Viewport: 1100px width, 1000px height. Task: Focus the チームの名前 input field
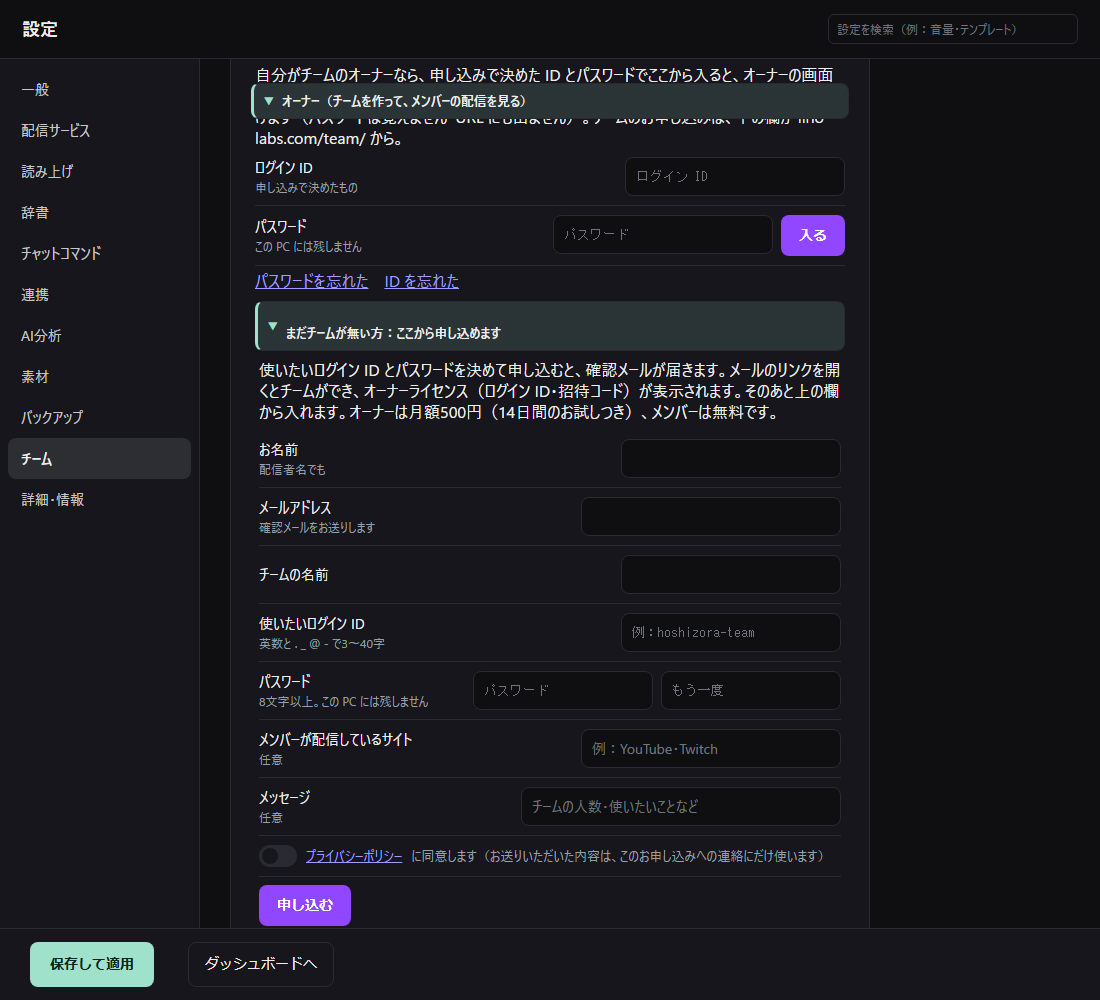click(730, 575)
